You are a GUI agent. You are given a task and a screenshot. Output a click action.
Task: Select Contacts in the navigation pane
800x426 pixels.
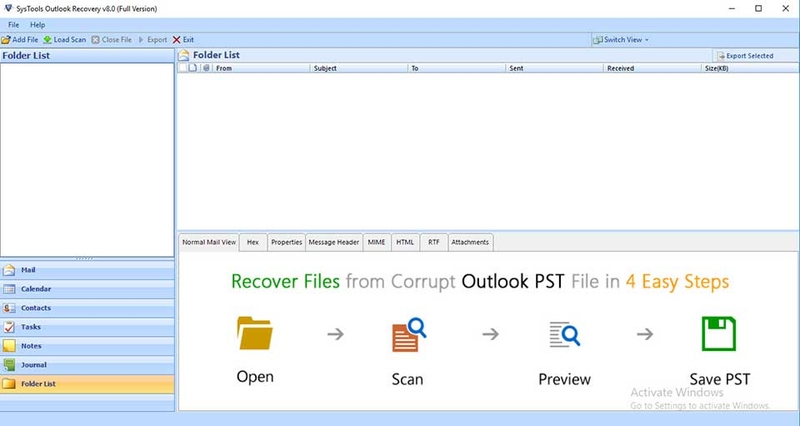click(87, 308)
